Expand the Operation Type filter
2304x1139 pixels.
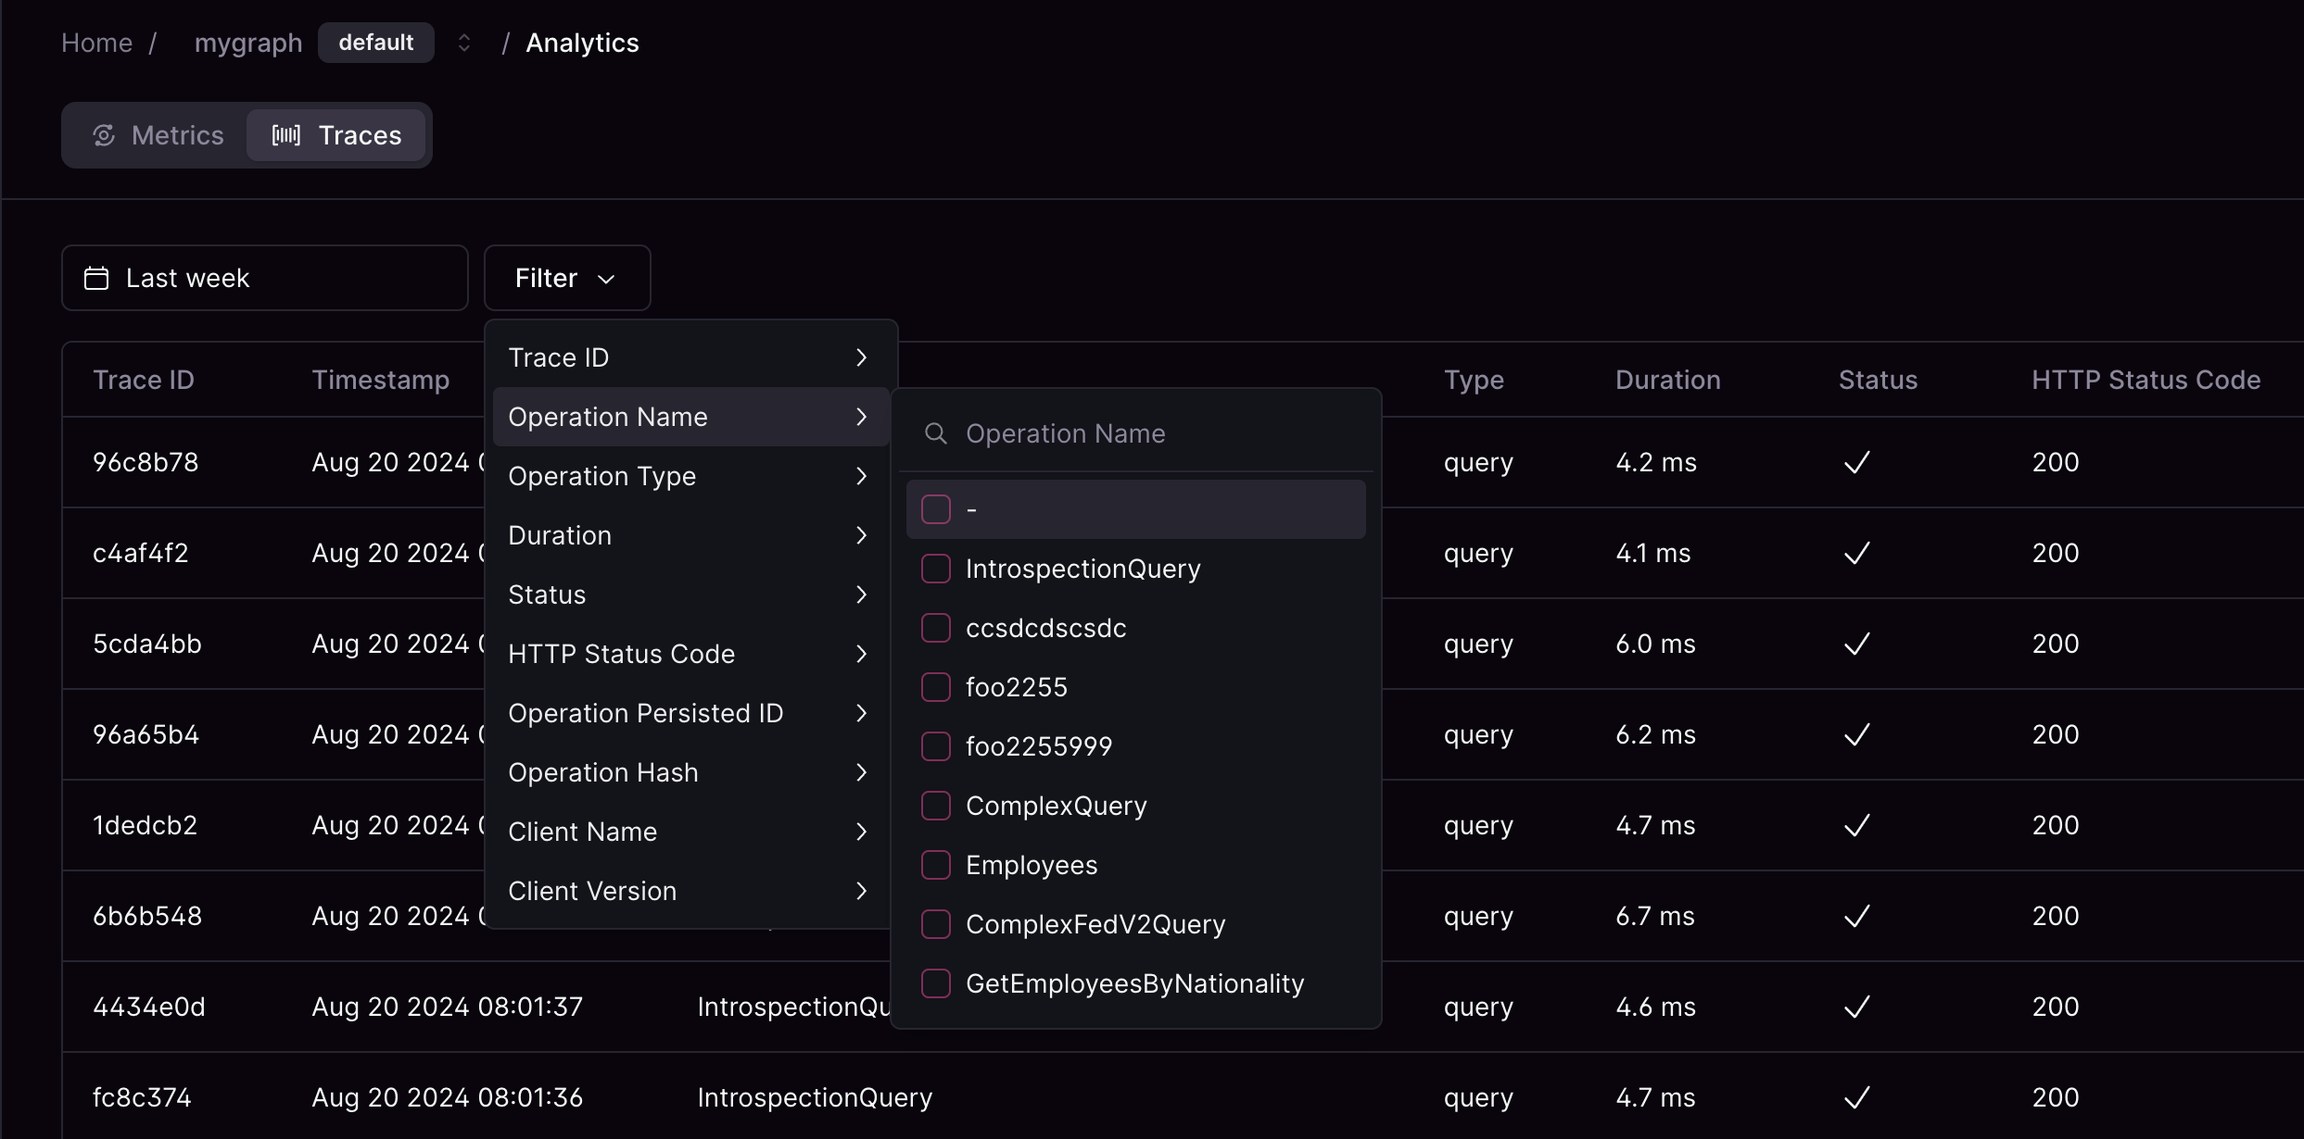pos(689,476)
